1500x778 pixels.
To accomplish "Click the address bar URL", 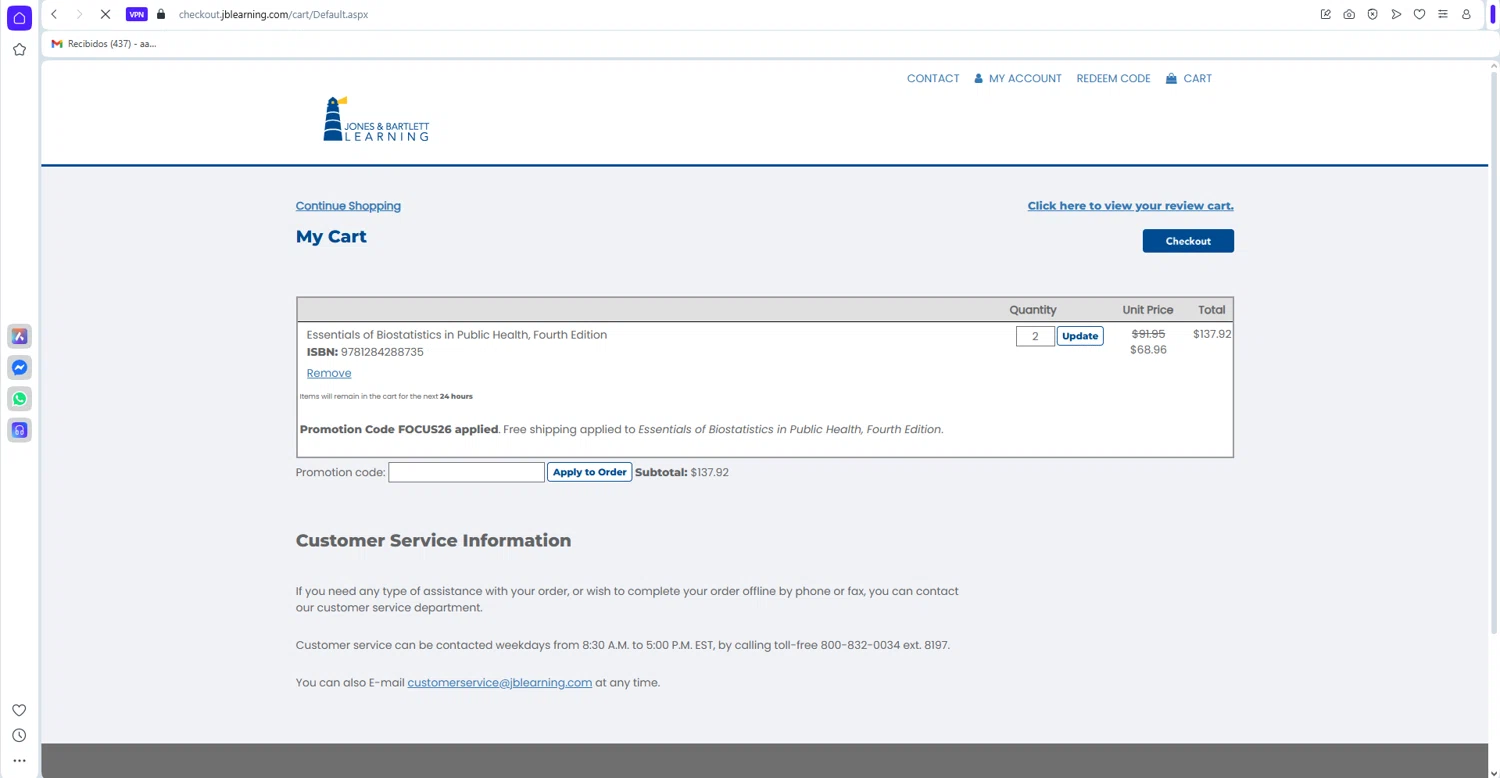I will tap(273, 15).
